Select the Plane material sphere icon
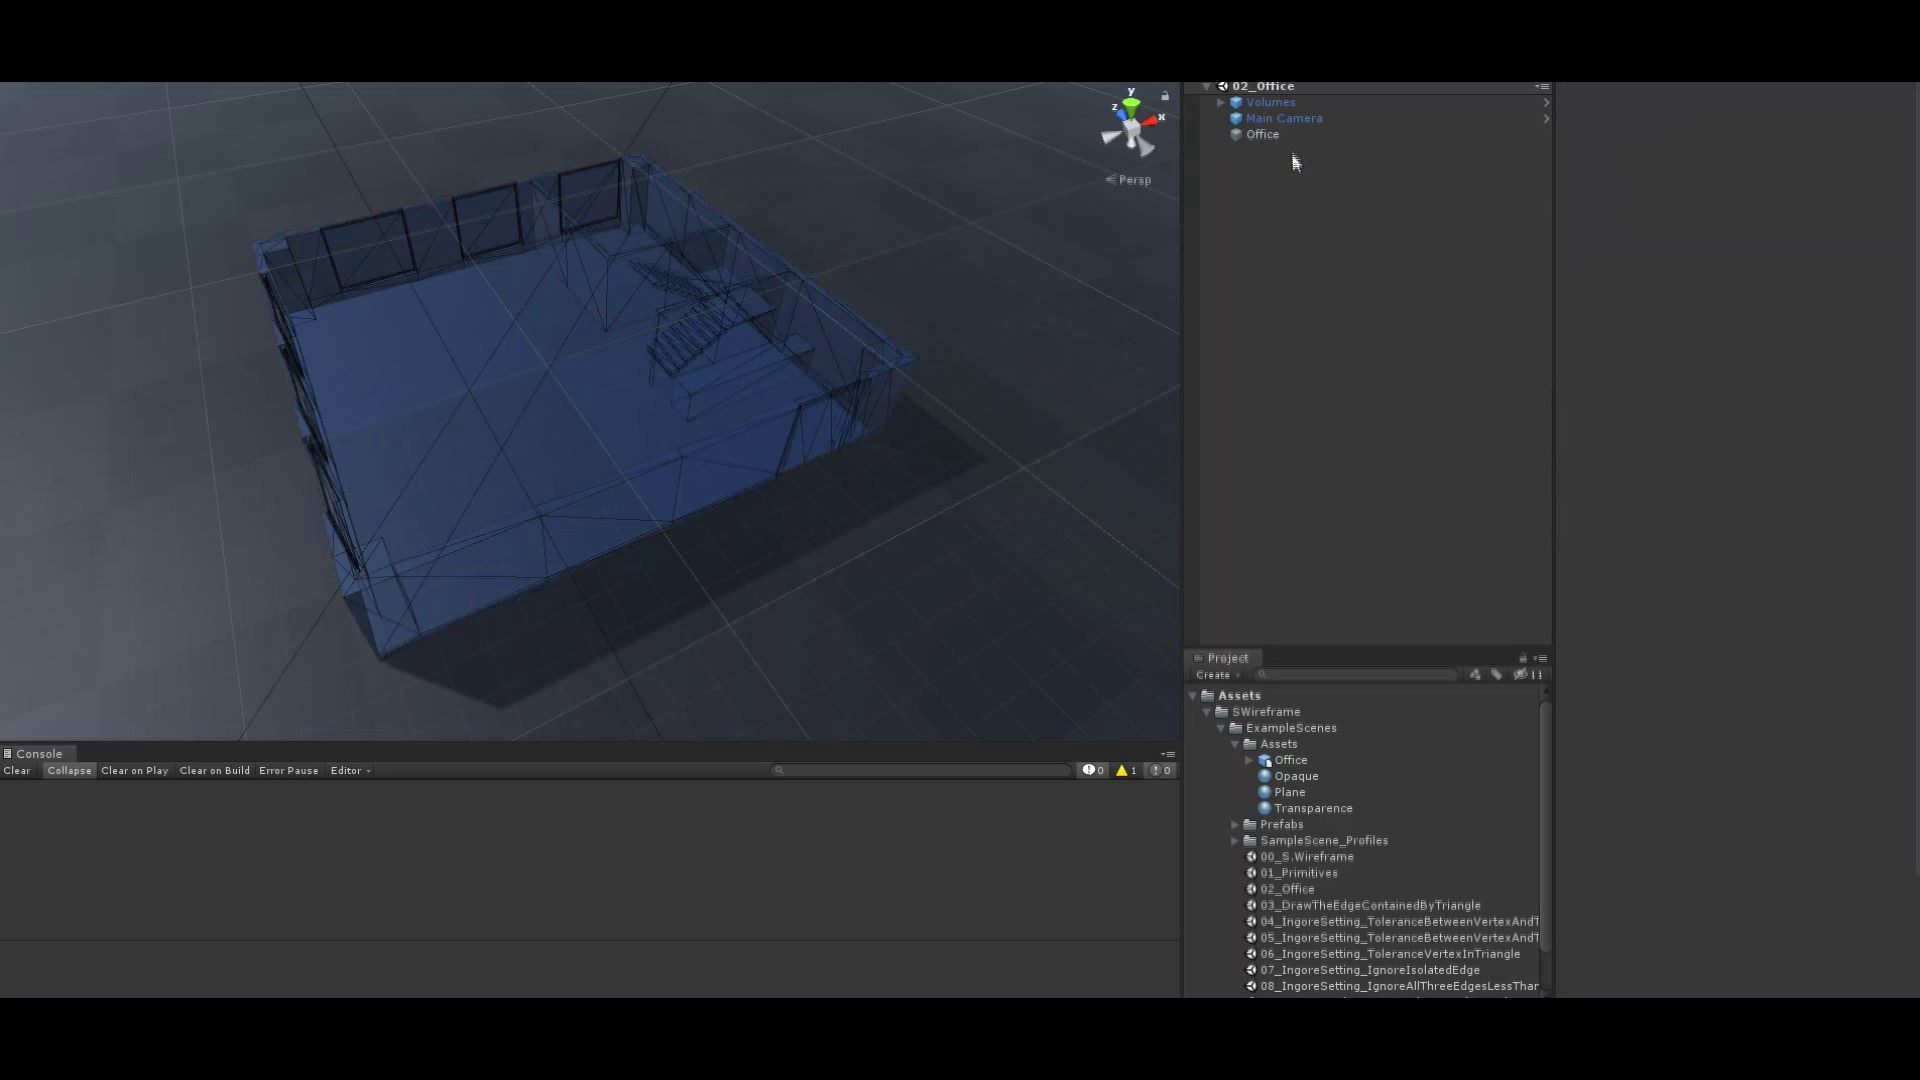 (1264, 792)
